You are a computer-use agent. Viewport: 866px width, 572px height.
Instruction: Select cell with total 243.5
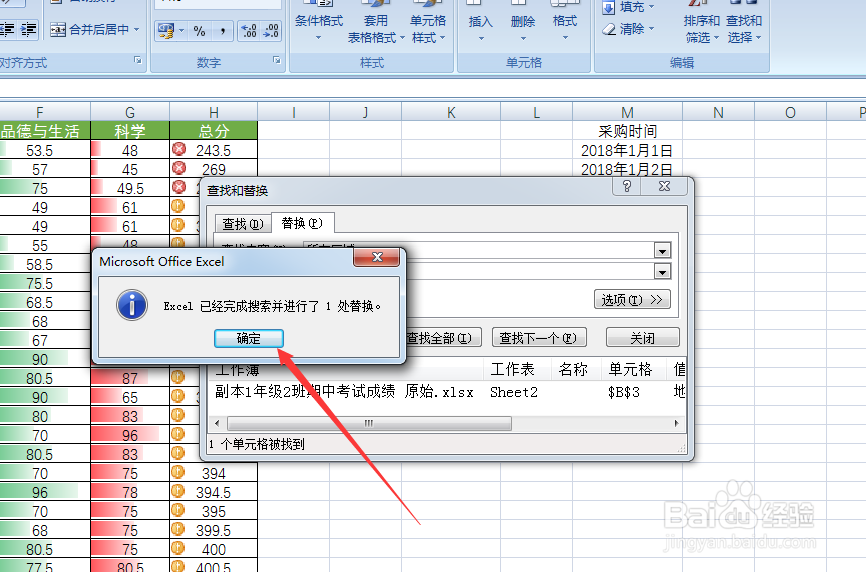[214, 150]
